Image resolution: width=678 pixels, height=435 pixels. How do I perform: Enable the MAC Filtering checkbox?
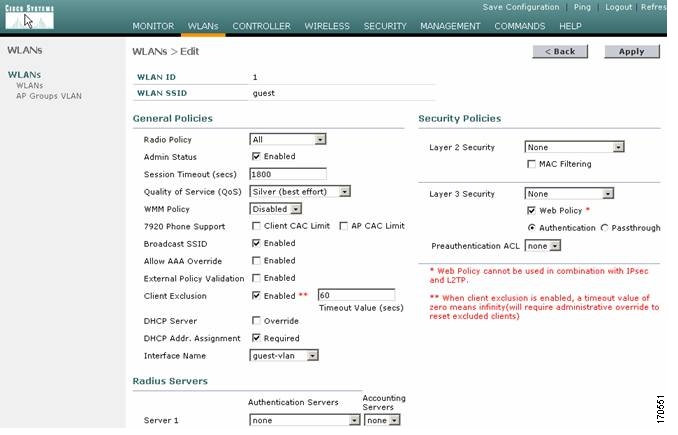pos(532,163)
